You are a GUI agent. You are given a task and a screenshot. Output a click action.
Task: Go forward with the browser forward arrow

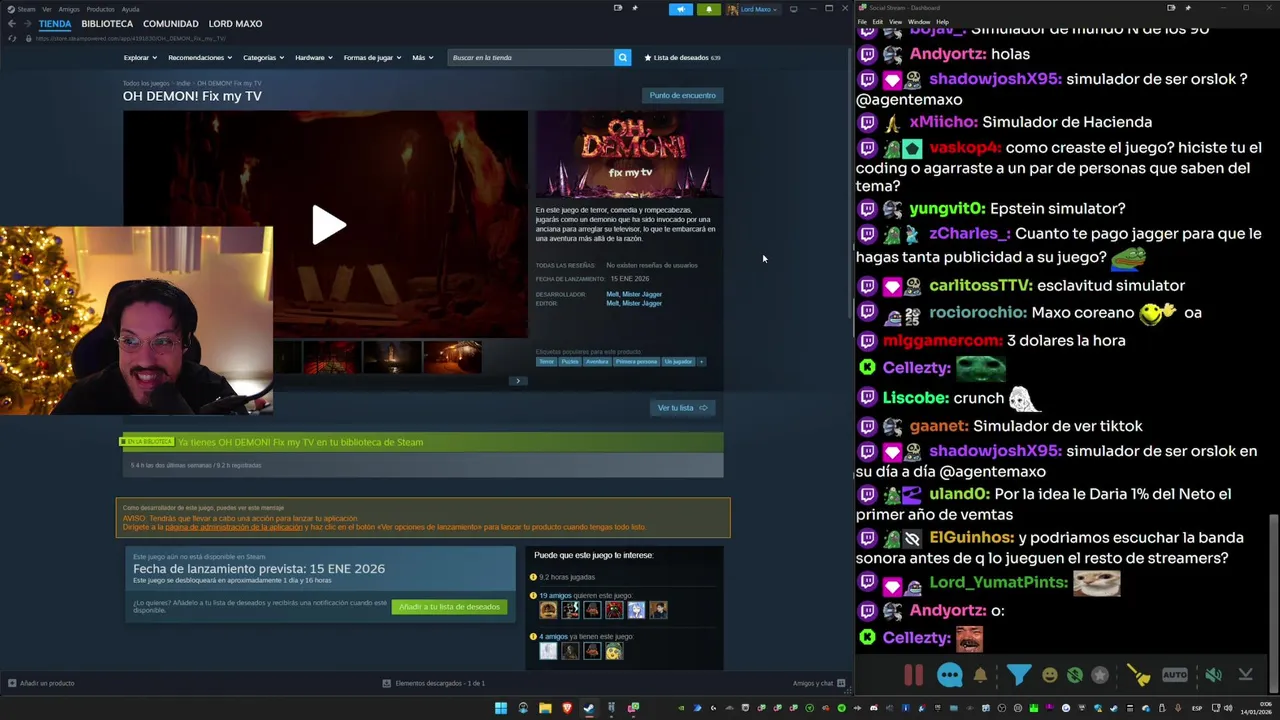(27, 23)
